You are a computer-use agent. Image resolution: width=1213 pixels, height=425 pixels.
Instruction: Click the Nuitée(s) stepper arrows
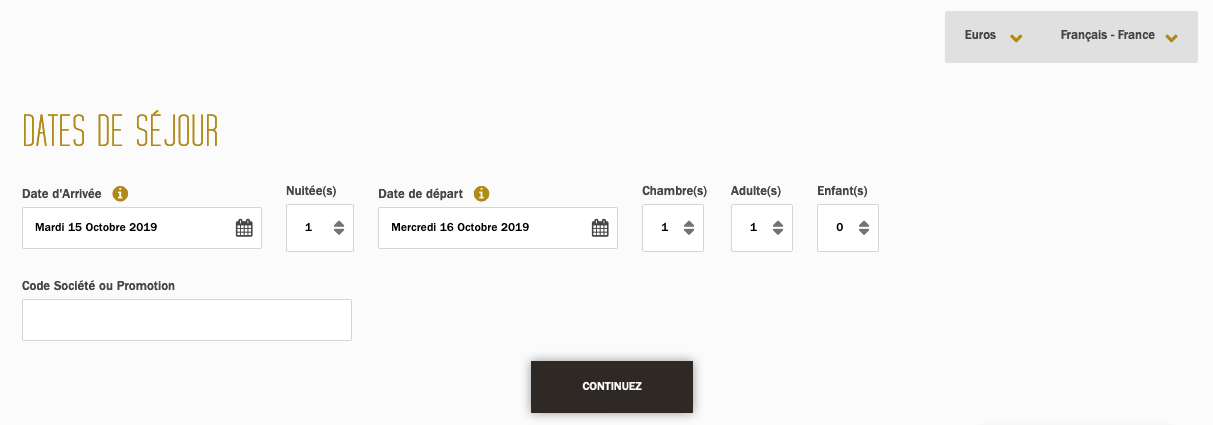(x=339, y=228)
